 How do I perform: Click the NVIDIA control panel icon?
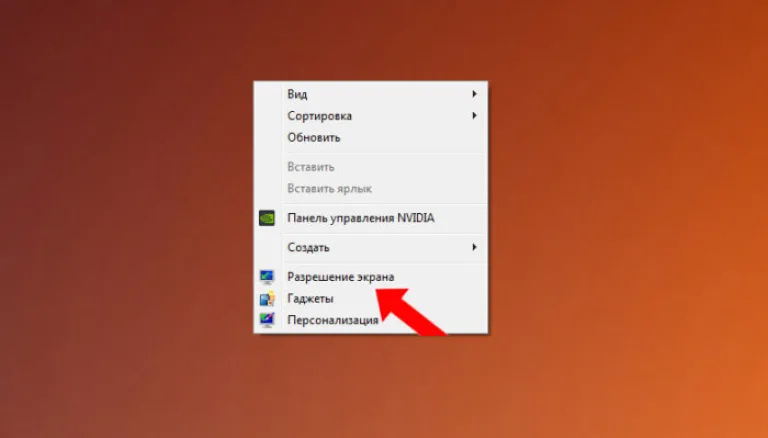coord(267,218)
